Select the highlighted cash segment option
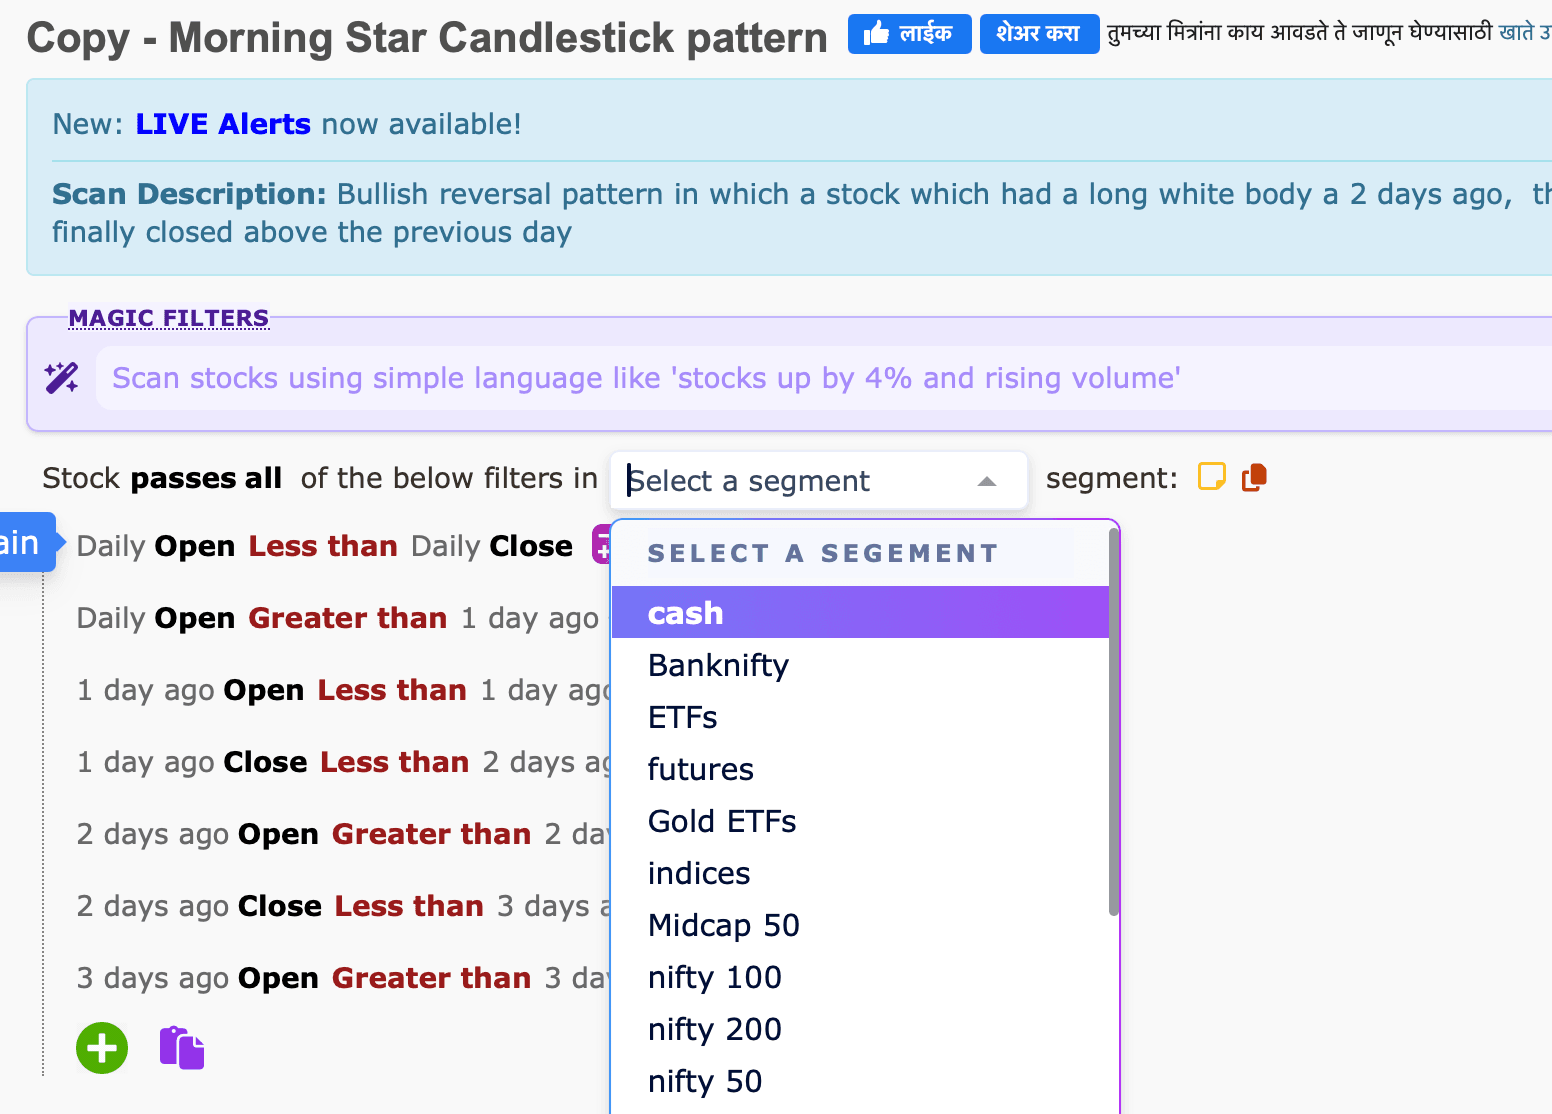 (x=685, y=612)
